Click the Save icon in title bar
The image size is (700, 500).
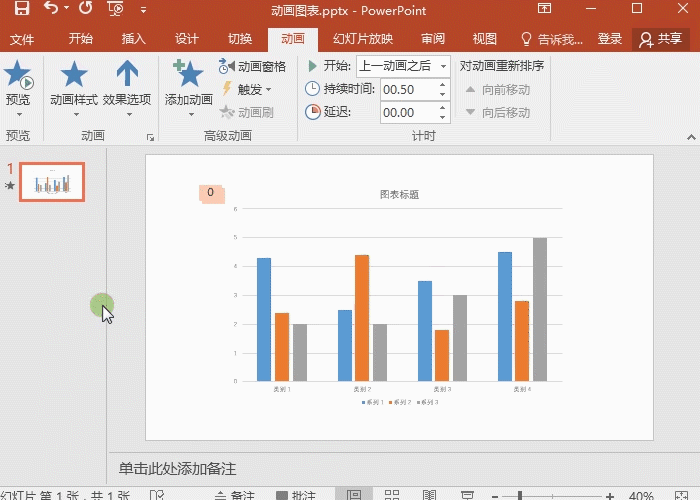coord(21,8)
